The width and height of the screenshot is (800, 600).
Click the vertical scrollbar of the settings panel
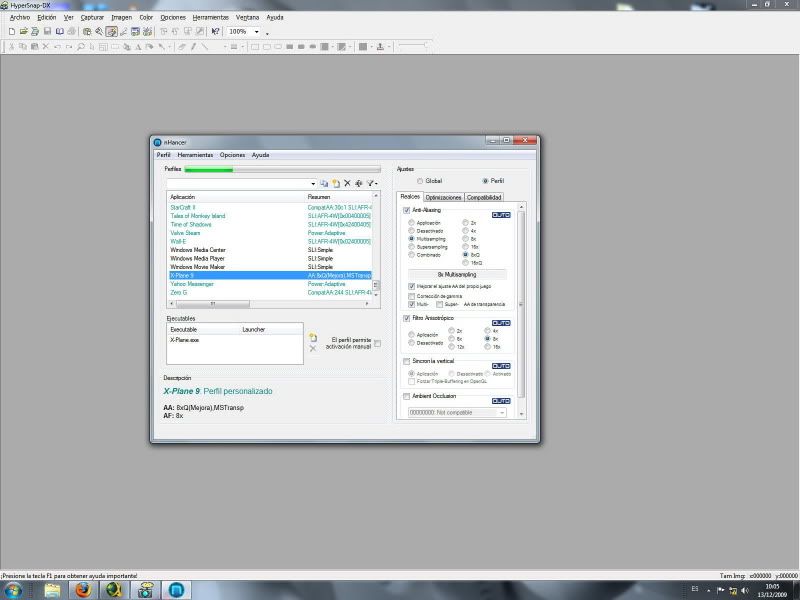coord(521,309)
